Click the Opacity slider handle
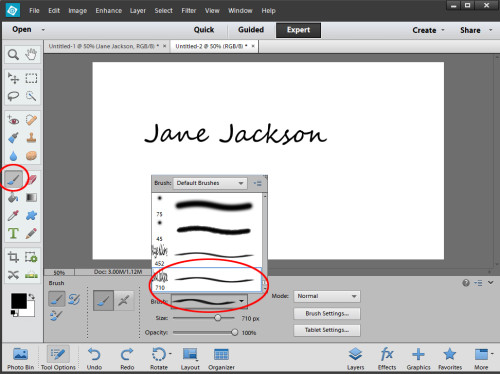This screenshot has width=500, height=374. point(235,332)
